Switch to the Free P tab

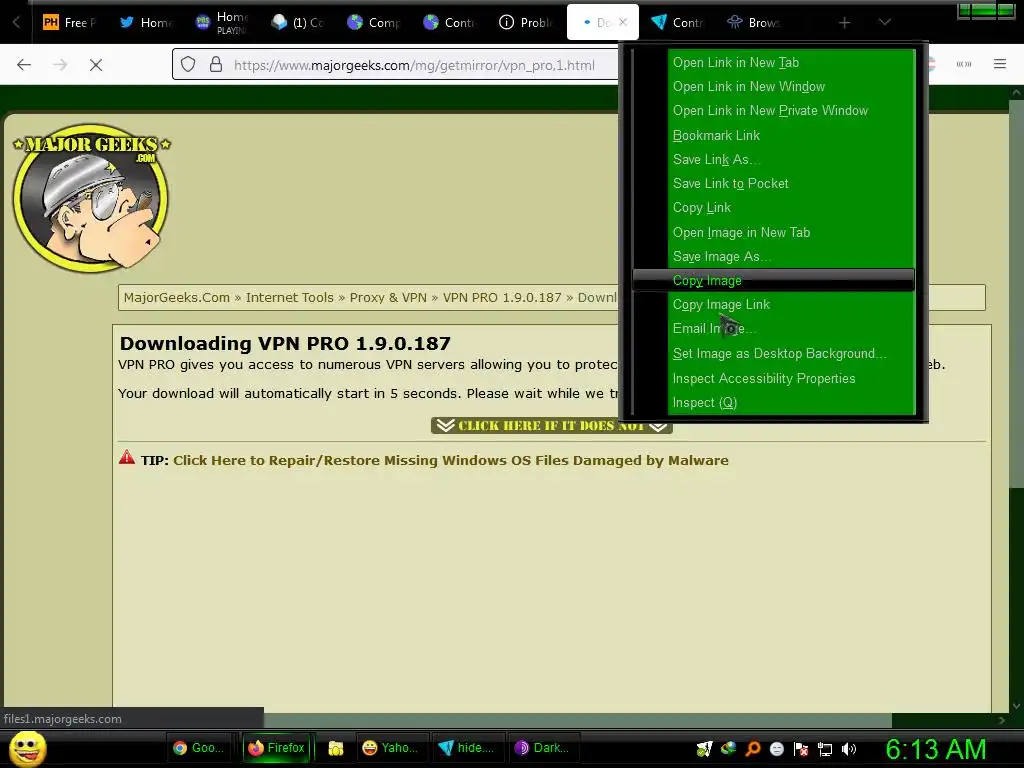[70, 23]
